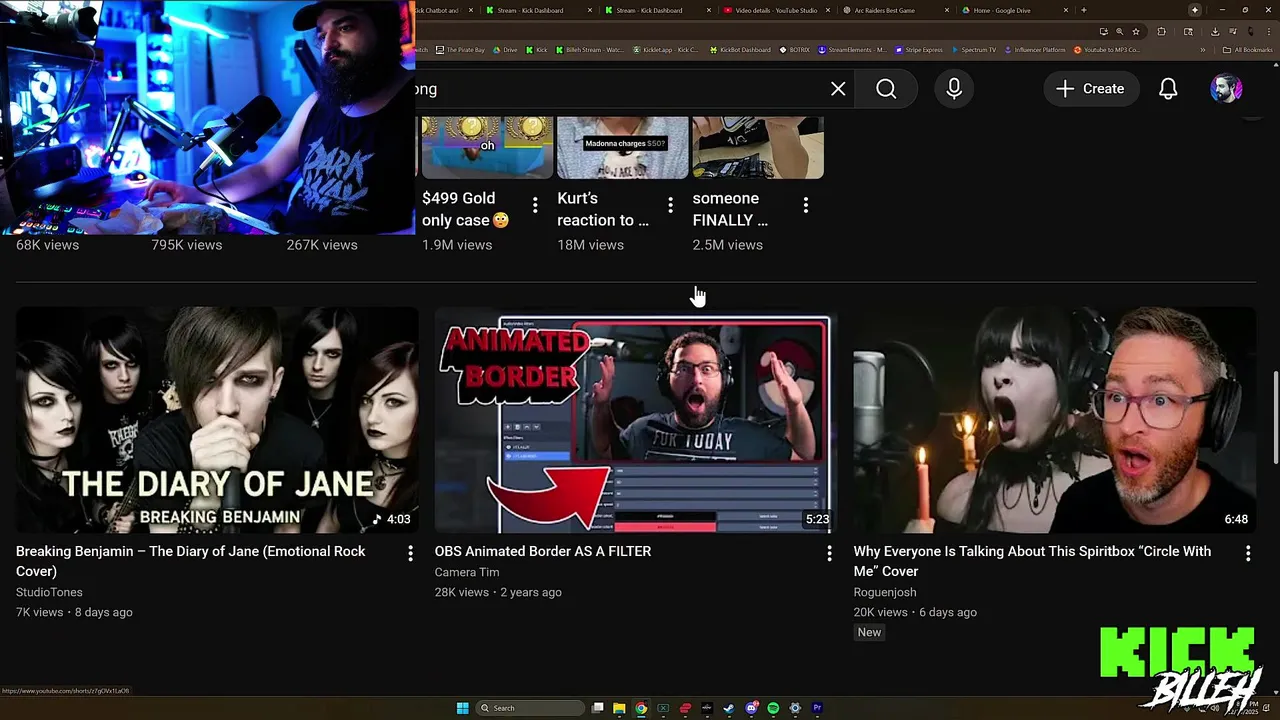Click the title 'OBS Animated Border AS A FILTER'
The height and width of the screenshot is (720, 1280).
[543, 551]
